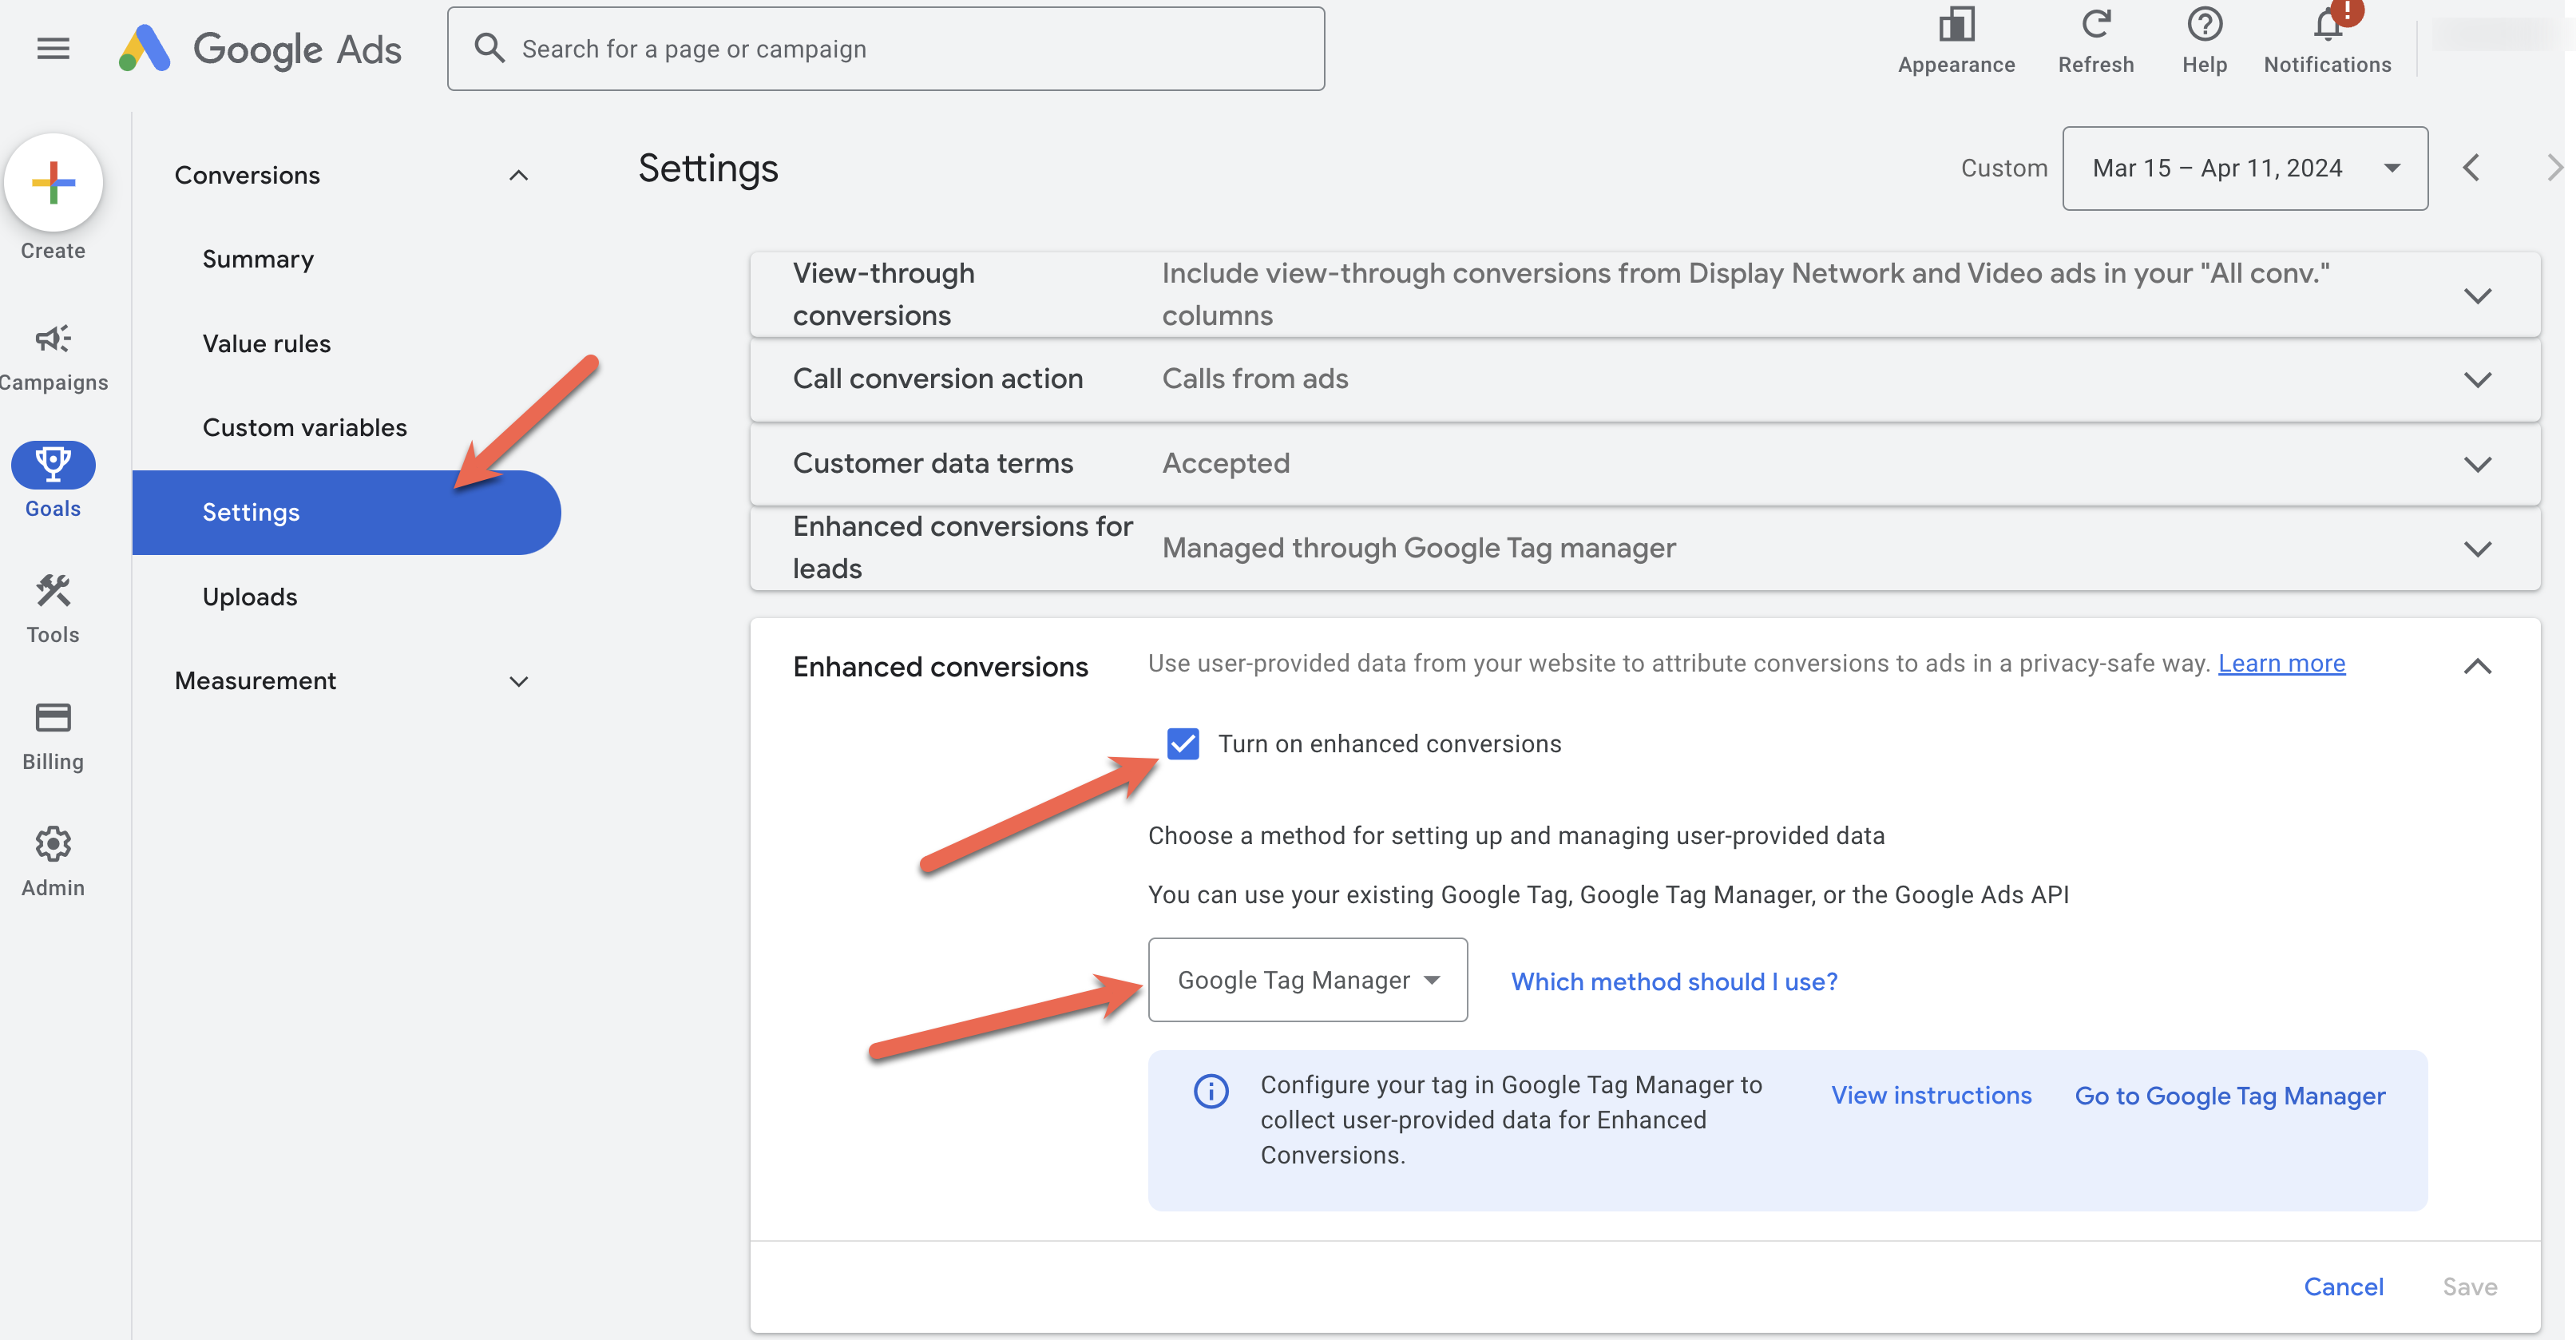Click the search magnifier icon
Image resolution: width=2576 pixels, height=1340 pixels.
click(x=489, y=47)
